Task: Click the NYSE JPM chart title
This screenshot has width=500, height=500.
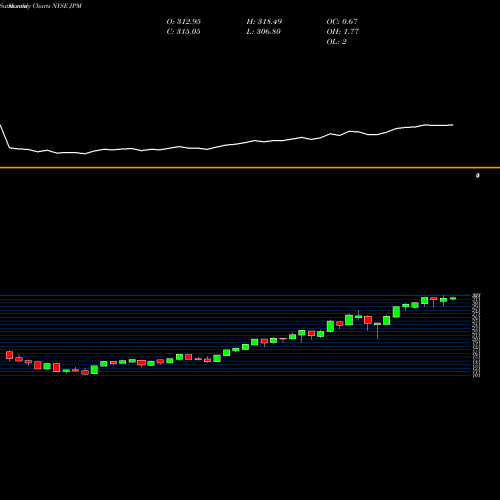Action: (41, 6)
